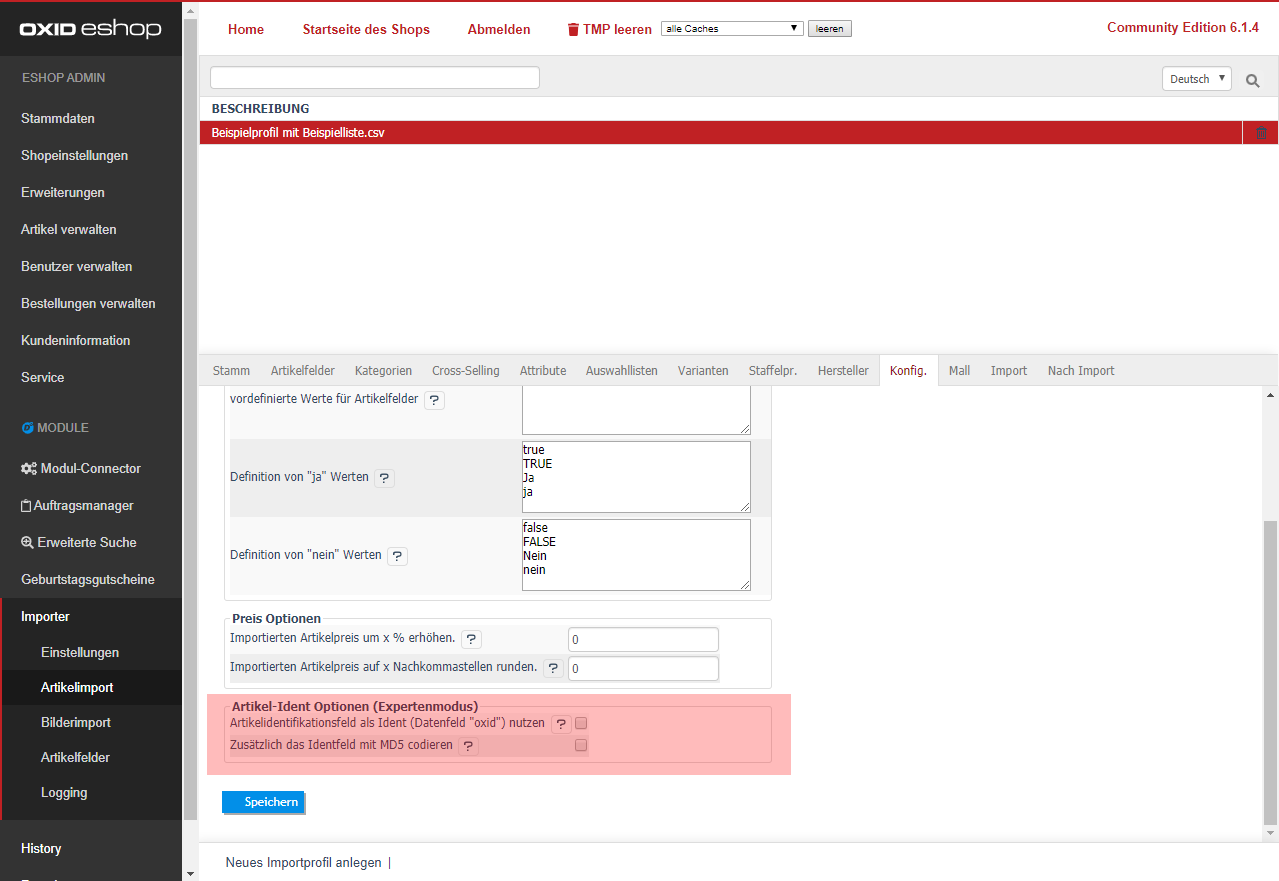Click 'Neues Importprofil anlegen' link

pos(303,862)
